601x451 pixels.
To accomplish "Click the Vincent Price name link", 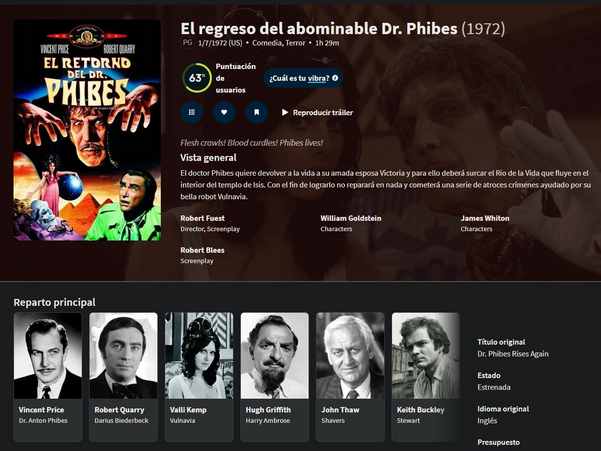I will coord(41,410).
